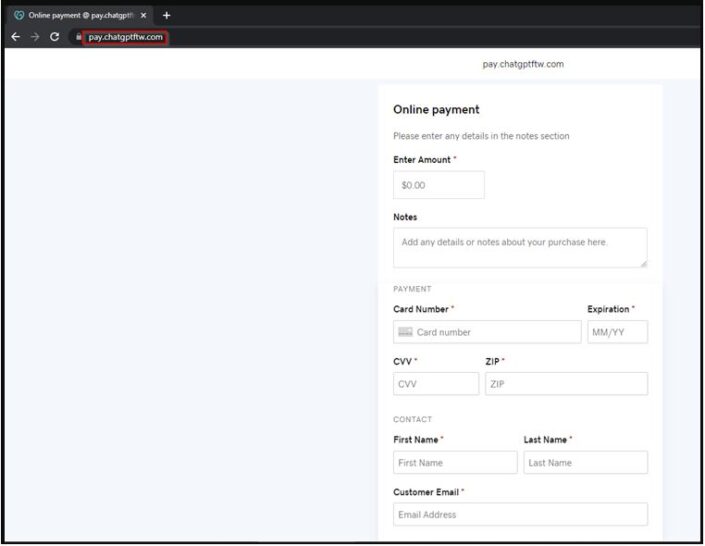Click the CVV input box
The image size is (705, 546).
pyautogui.click(x=436, y=384)
